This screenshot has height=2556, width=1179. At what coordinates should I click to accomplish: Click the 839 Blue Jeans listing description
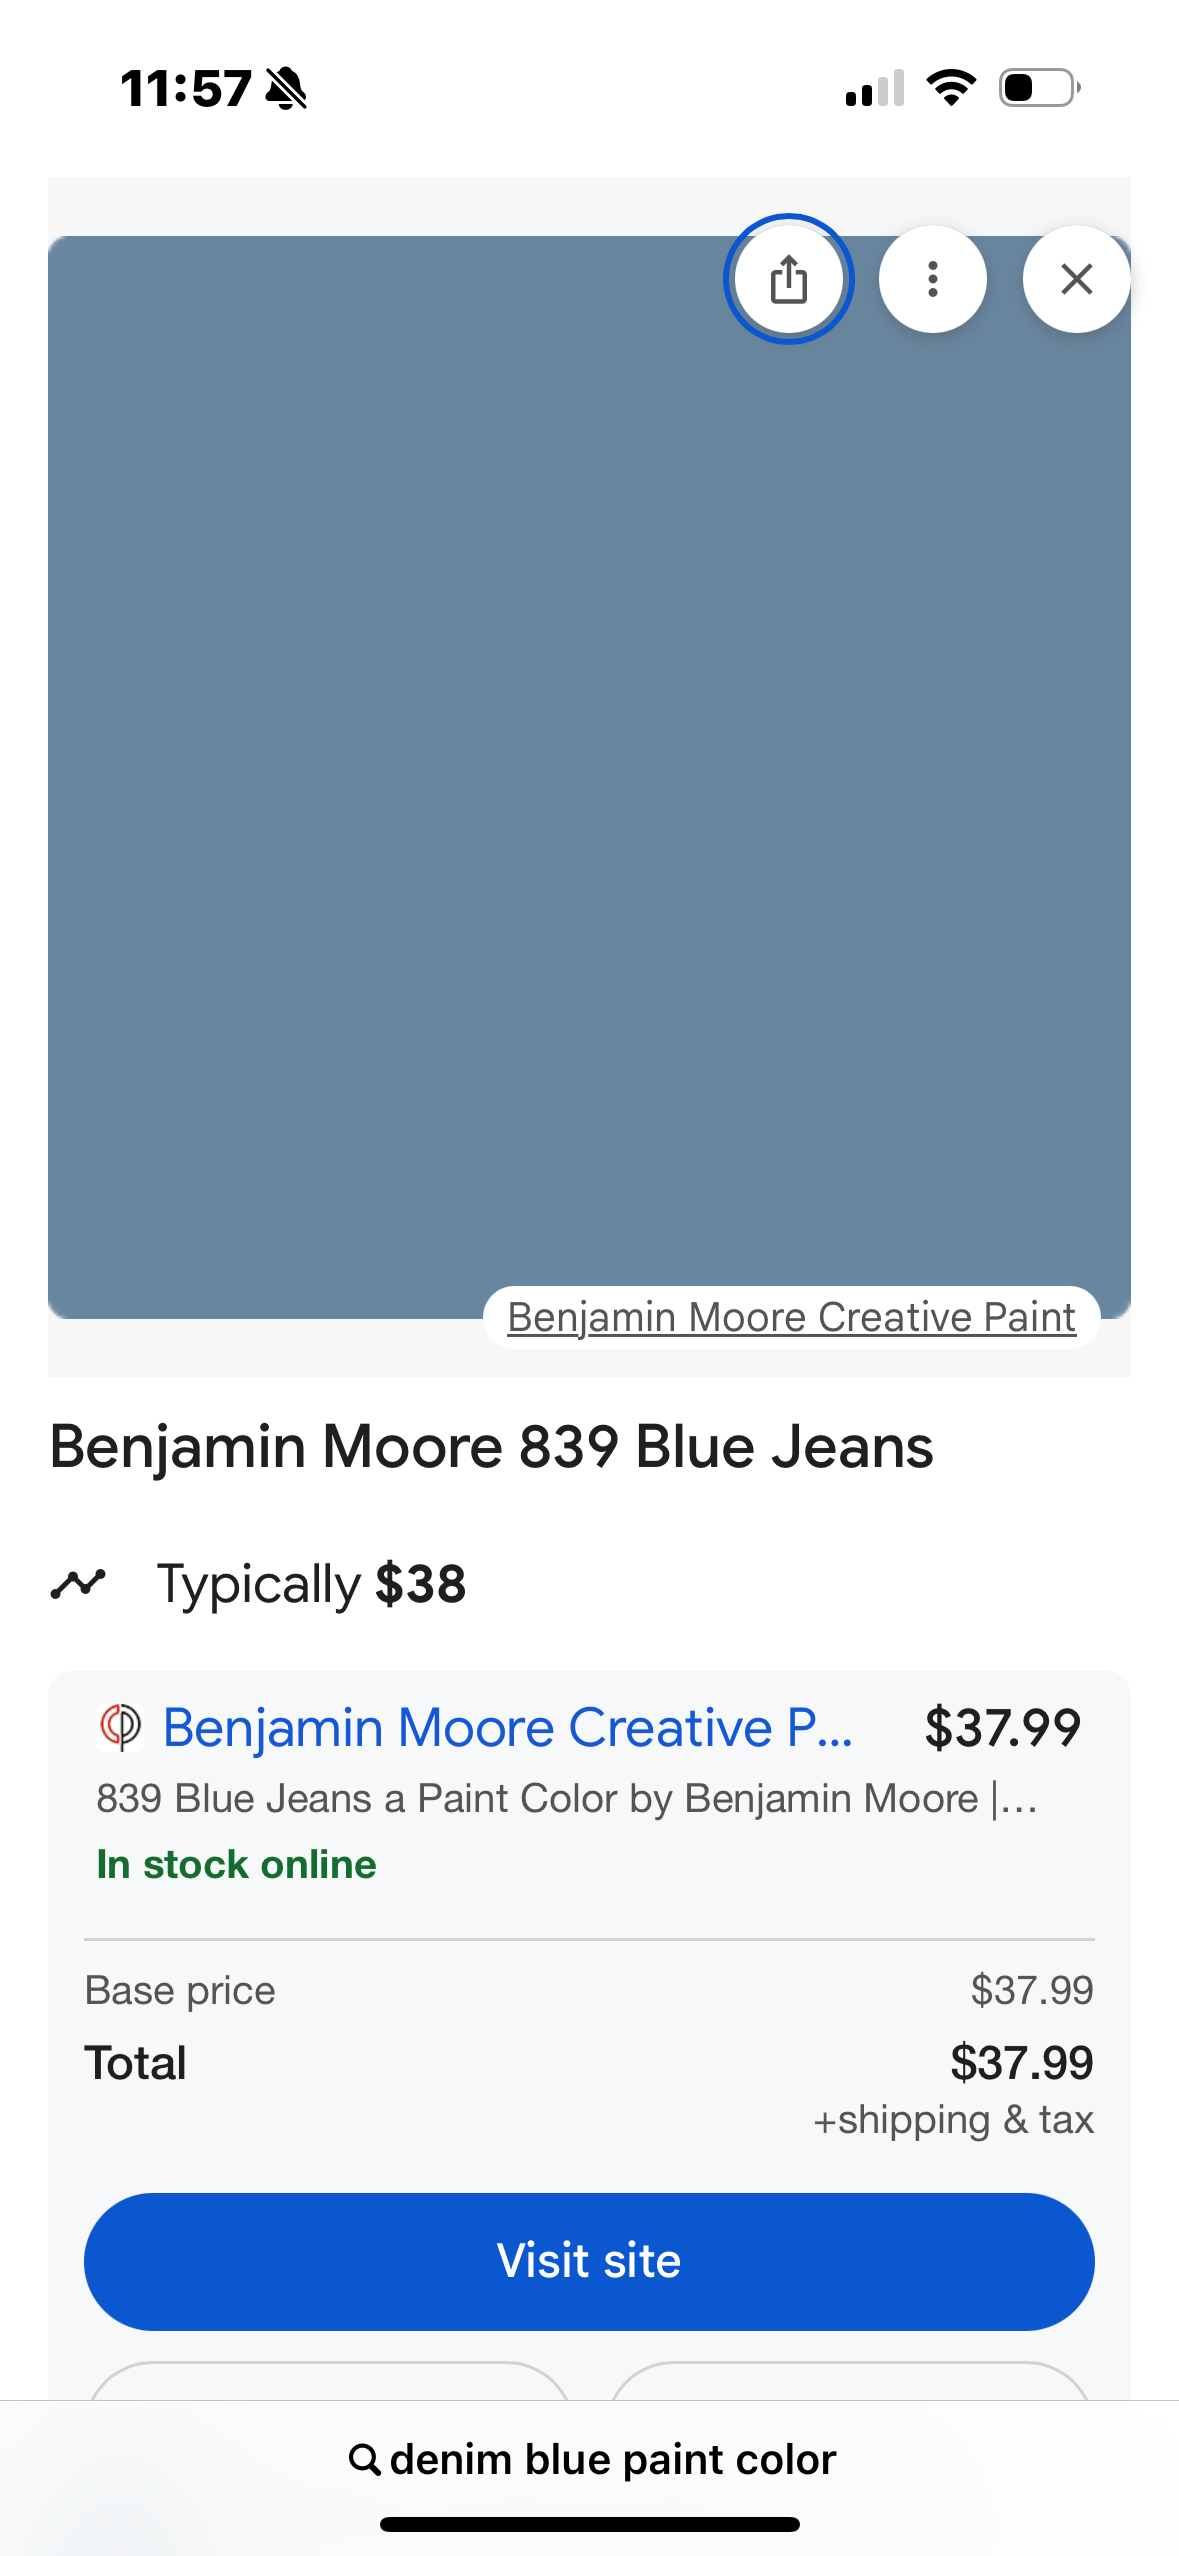point(566,1798)
